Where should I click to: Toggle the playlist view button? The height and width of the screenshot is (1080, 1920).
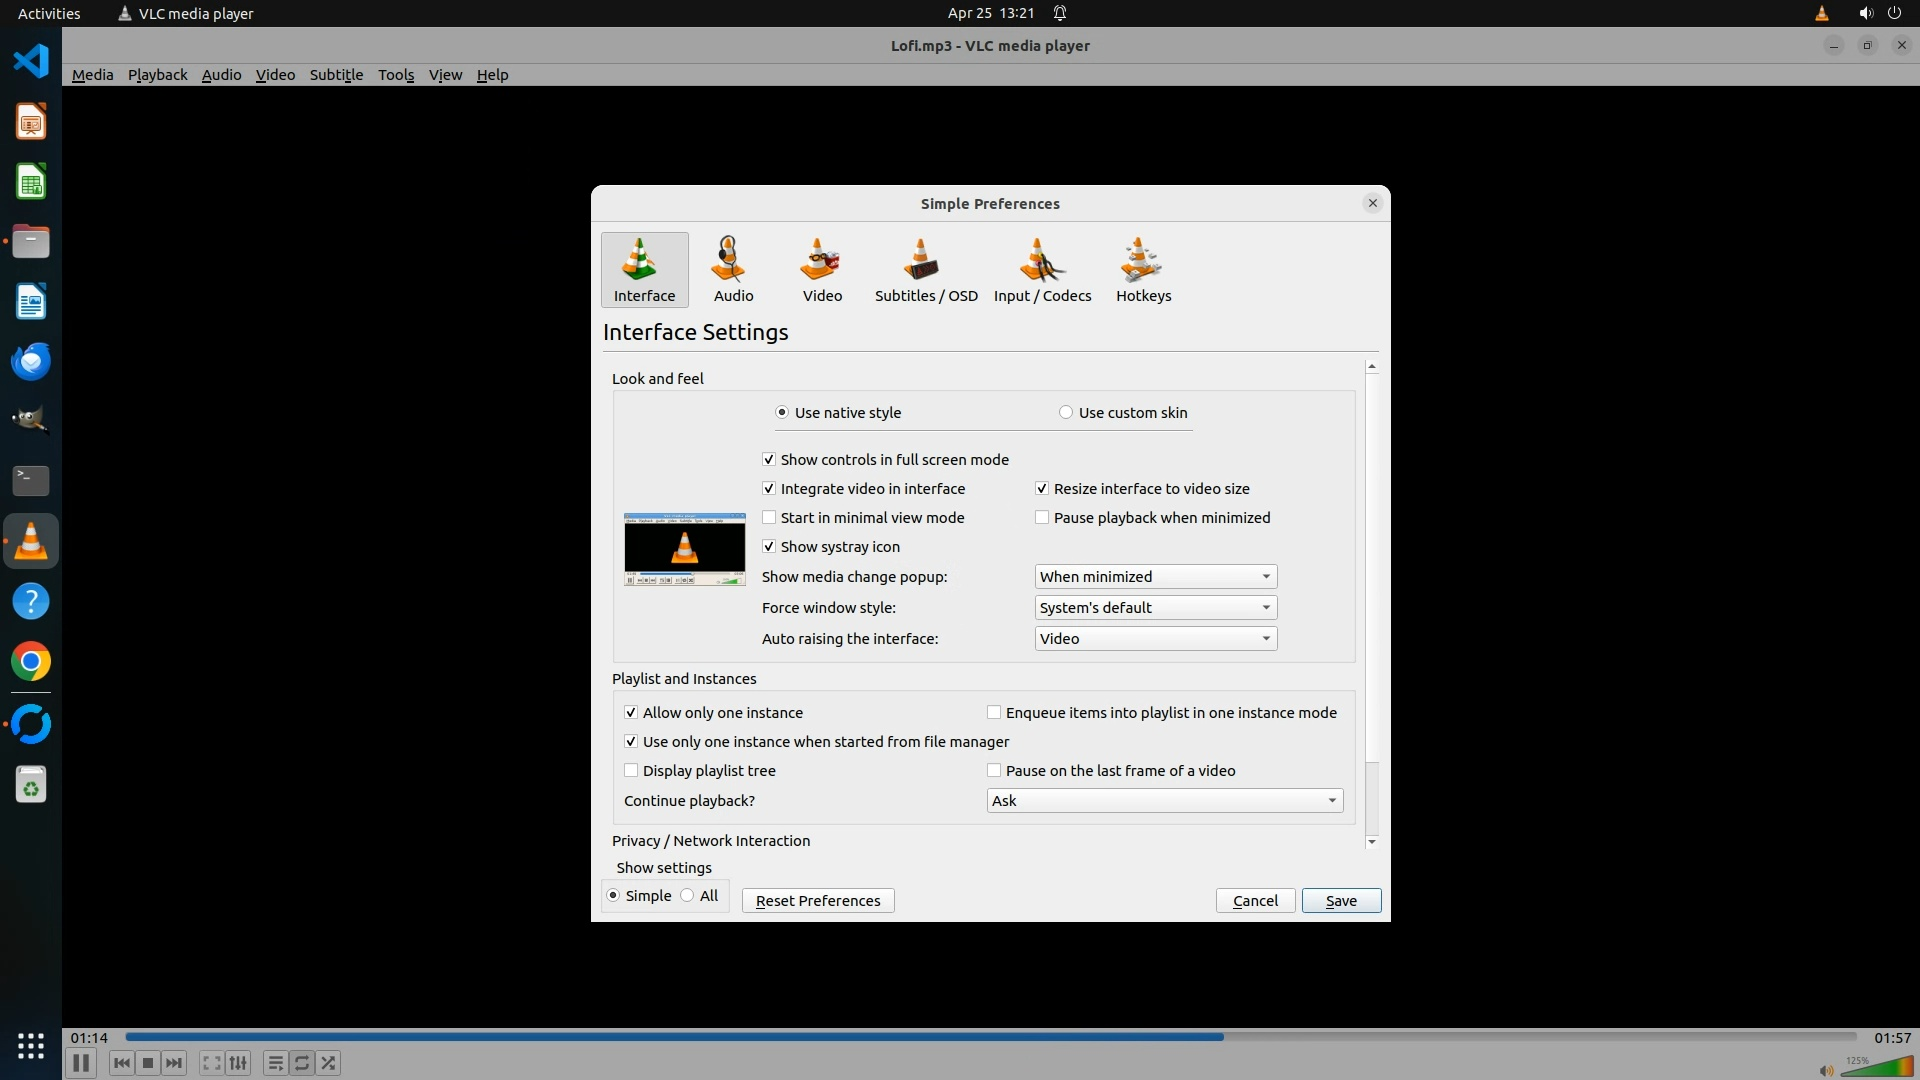275,1063
